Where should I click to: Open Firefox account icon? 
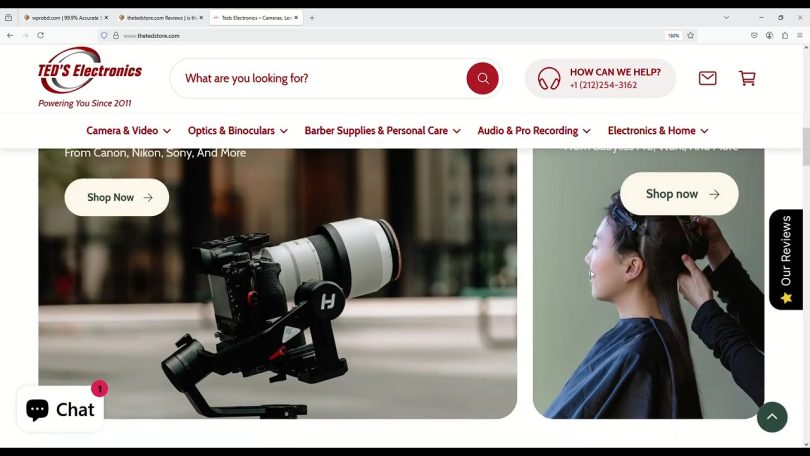770,36
